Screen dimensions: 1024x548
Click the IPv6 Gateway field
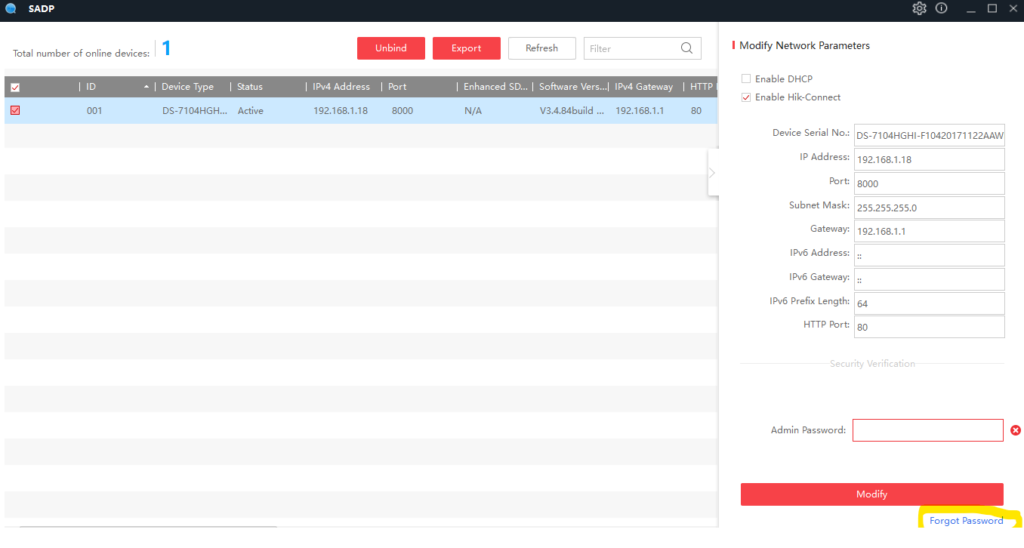tap(929, 280)
